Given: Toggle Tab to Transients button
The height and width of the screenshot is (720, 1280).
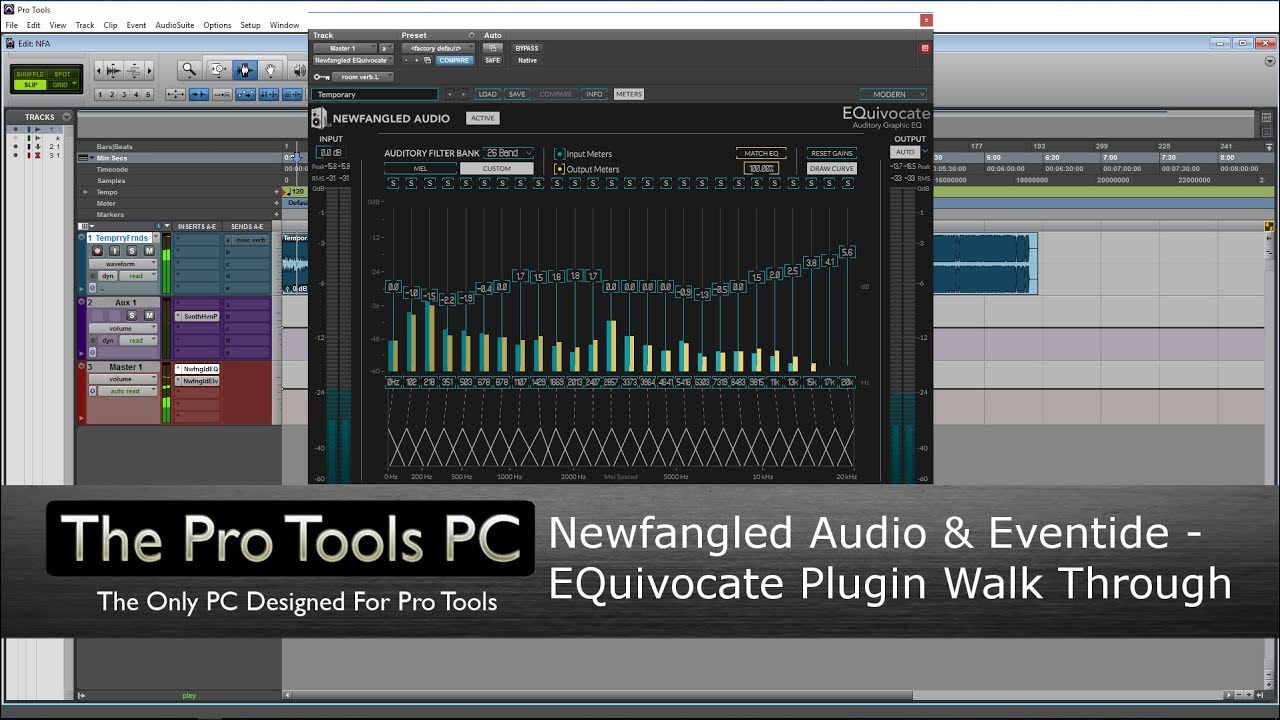Looking at the screenshot, I should 199,94.
